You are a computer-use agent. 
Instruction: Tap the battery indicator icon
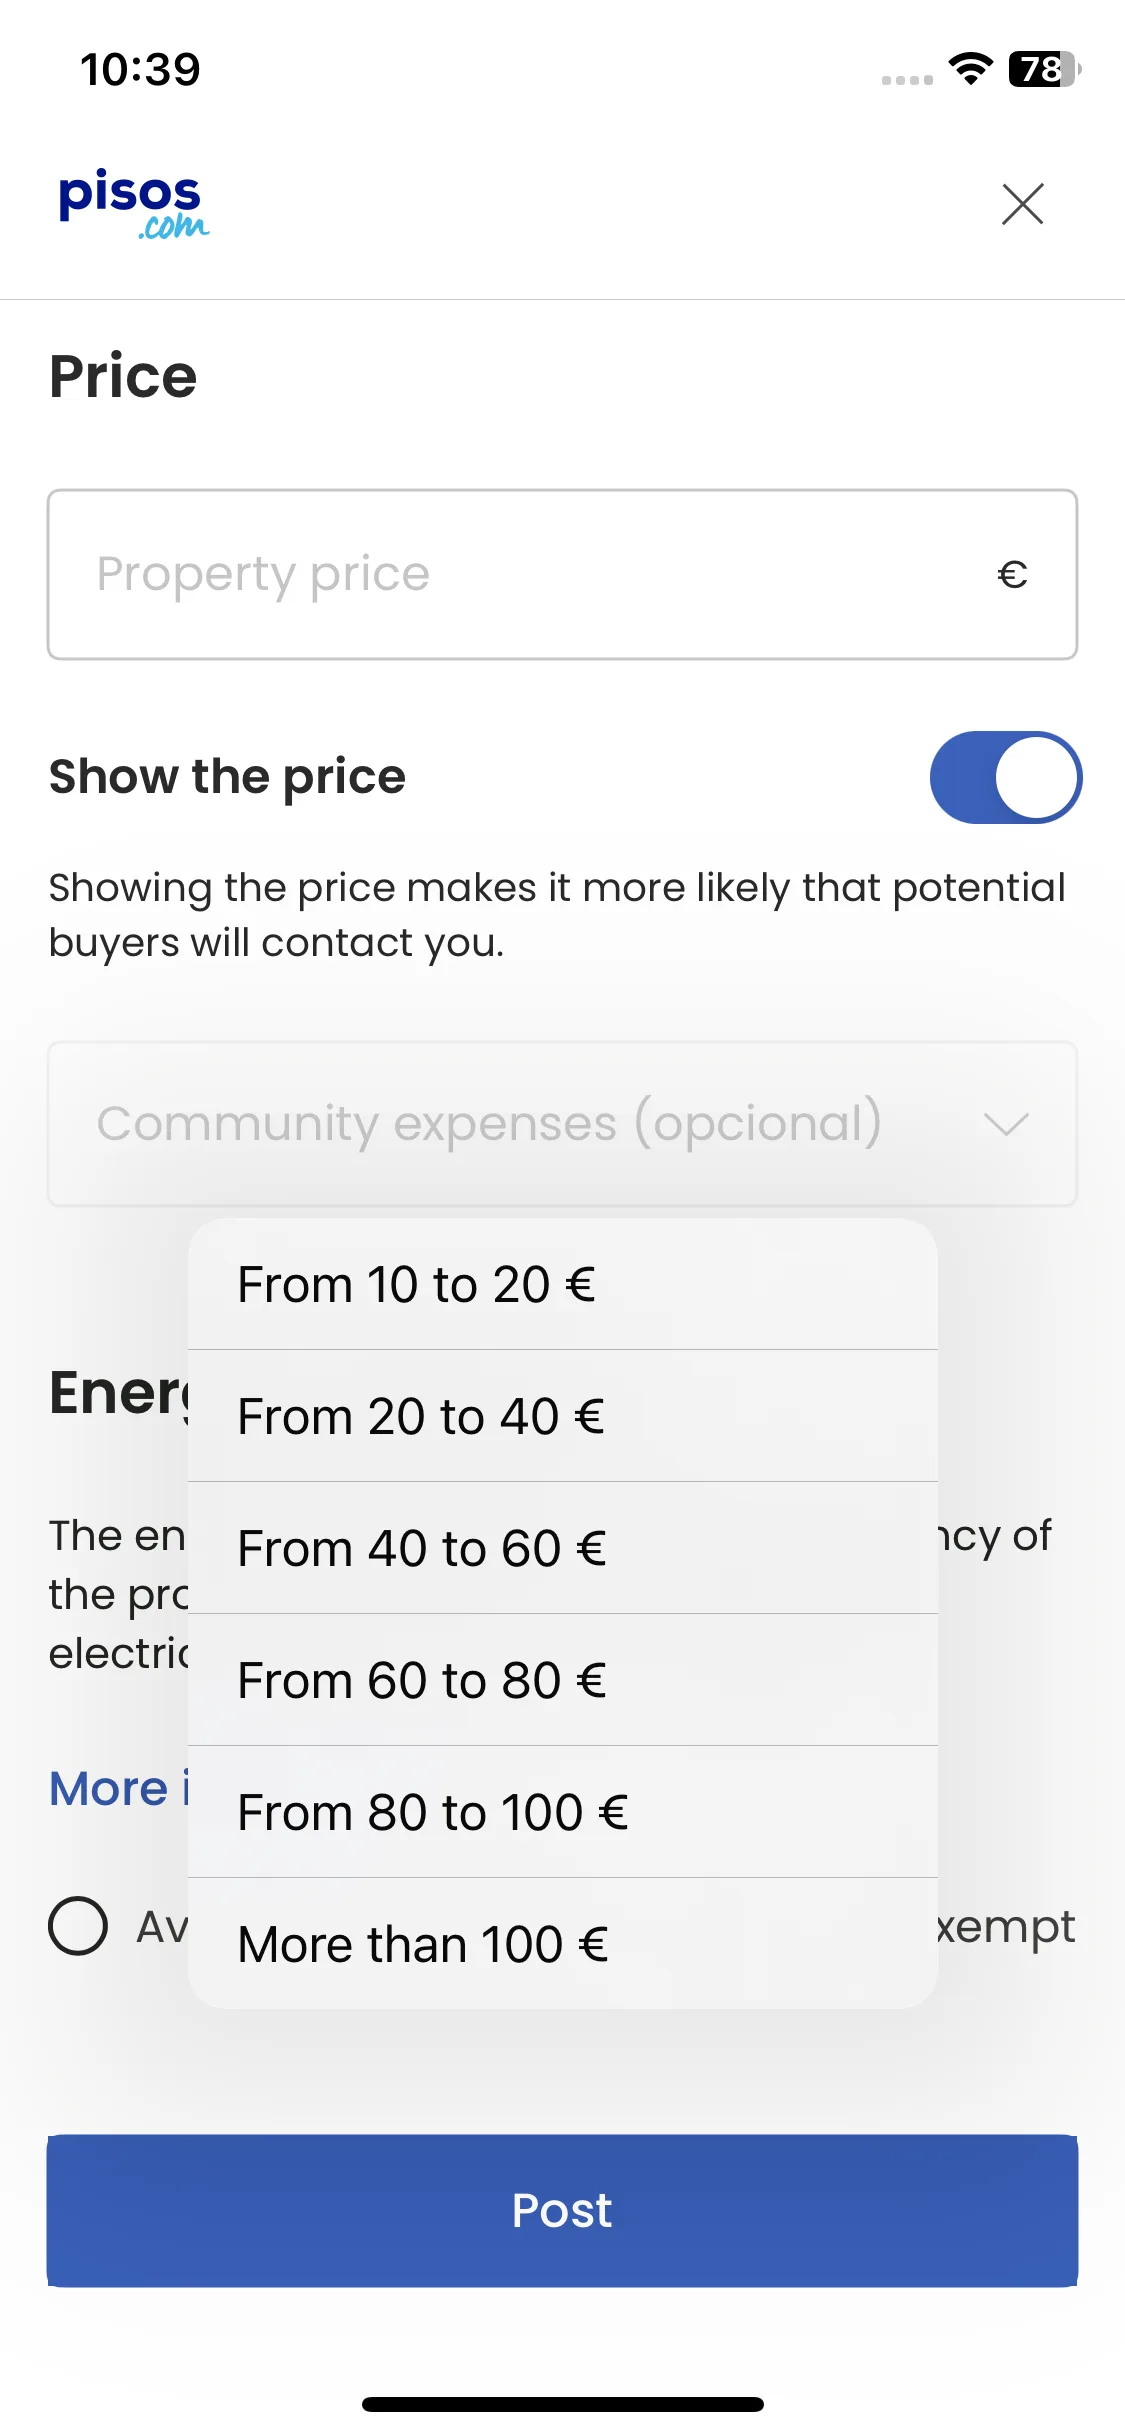click(x=1045, y=69)
